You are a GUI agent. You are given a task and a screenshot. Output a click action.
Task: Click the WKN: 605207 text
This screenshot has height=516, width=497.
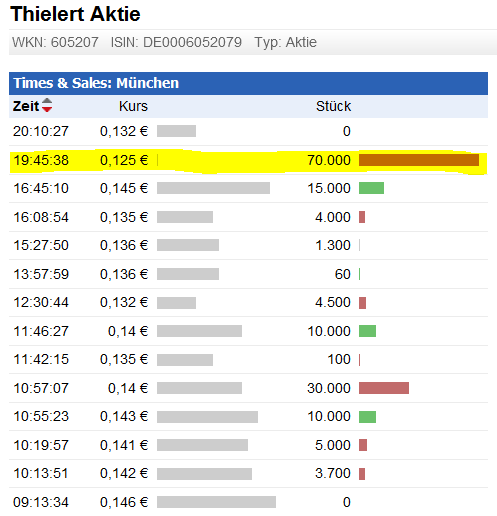55,42
